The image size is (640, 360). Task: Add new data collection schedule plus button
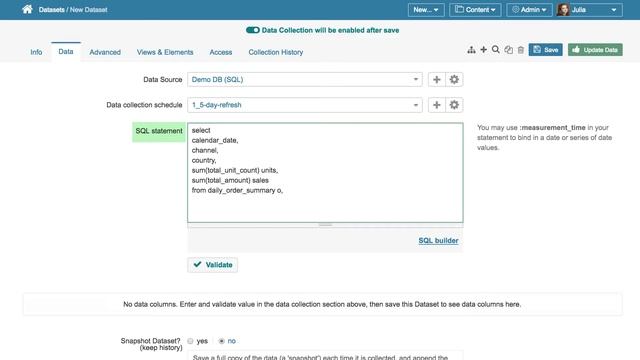coord(436,105)
